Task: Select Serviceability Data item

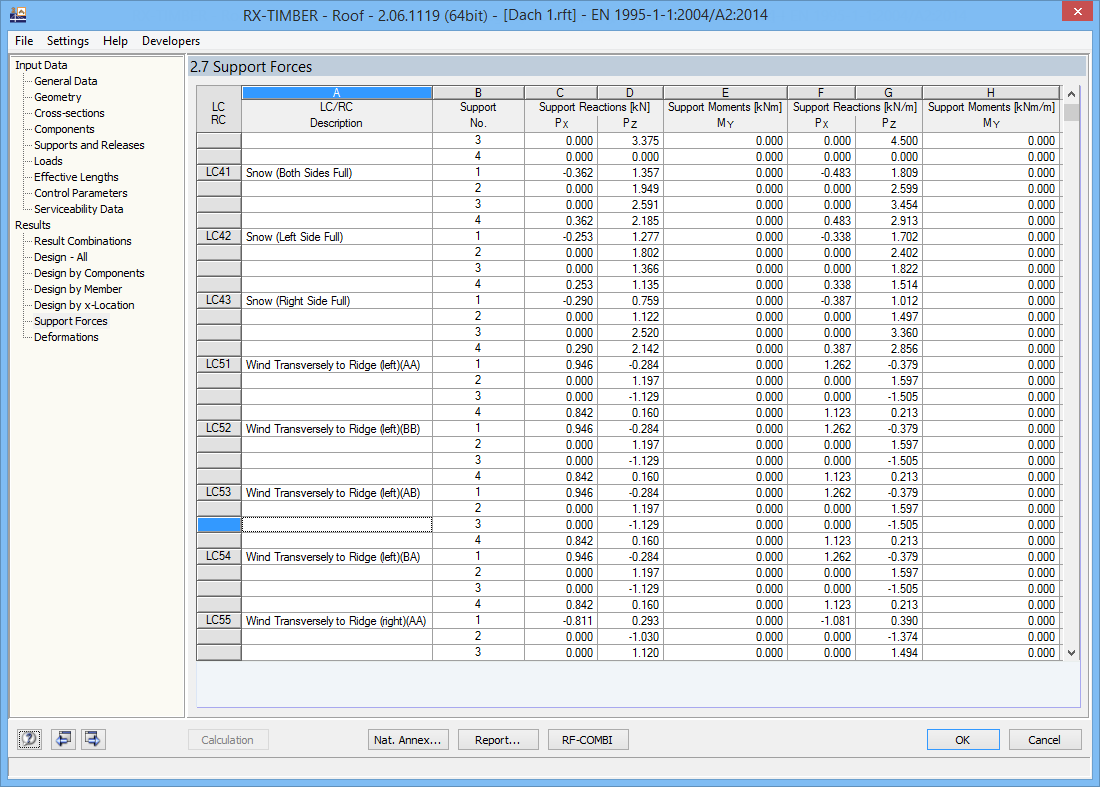Action: click(79, 209)
